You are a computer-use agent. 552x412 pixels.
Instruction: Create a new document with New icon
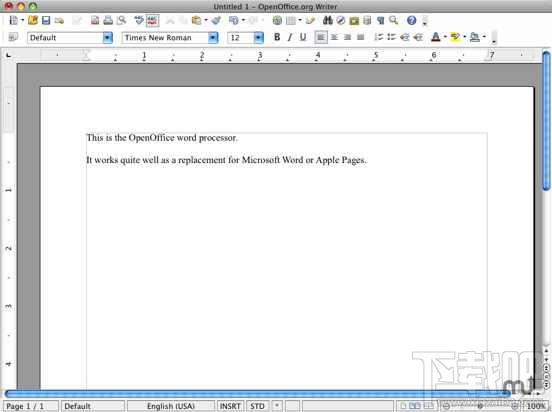(x=13, y=20)
